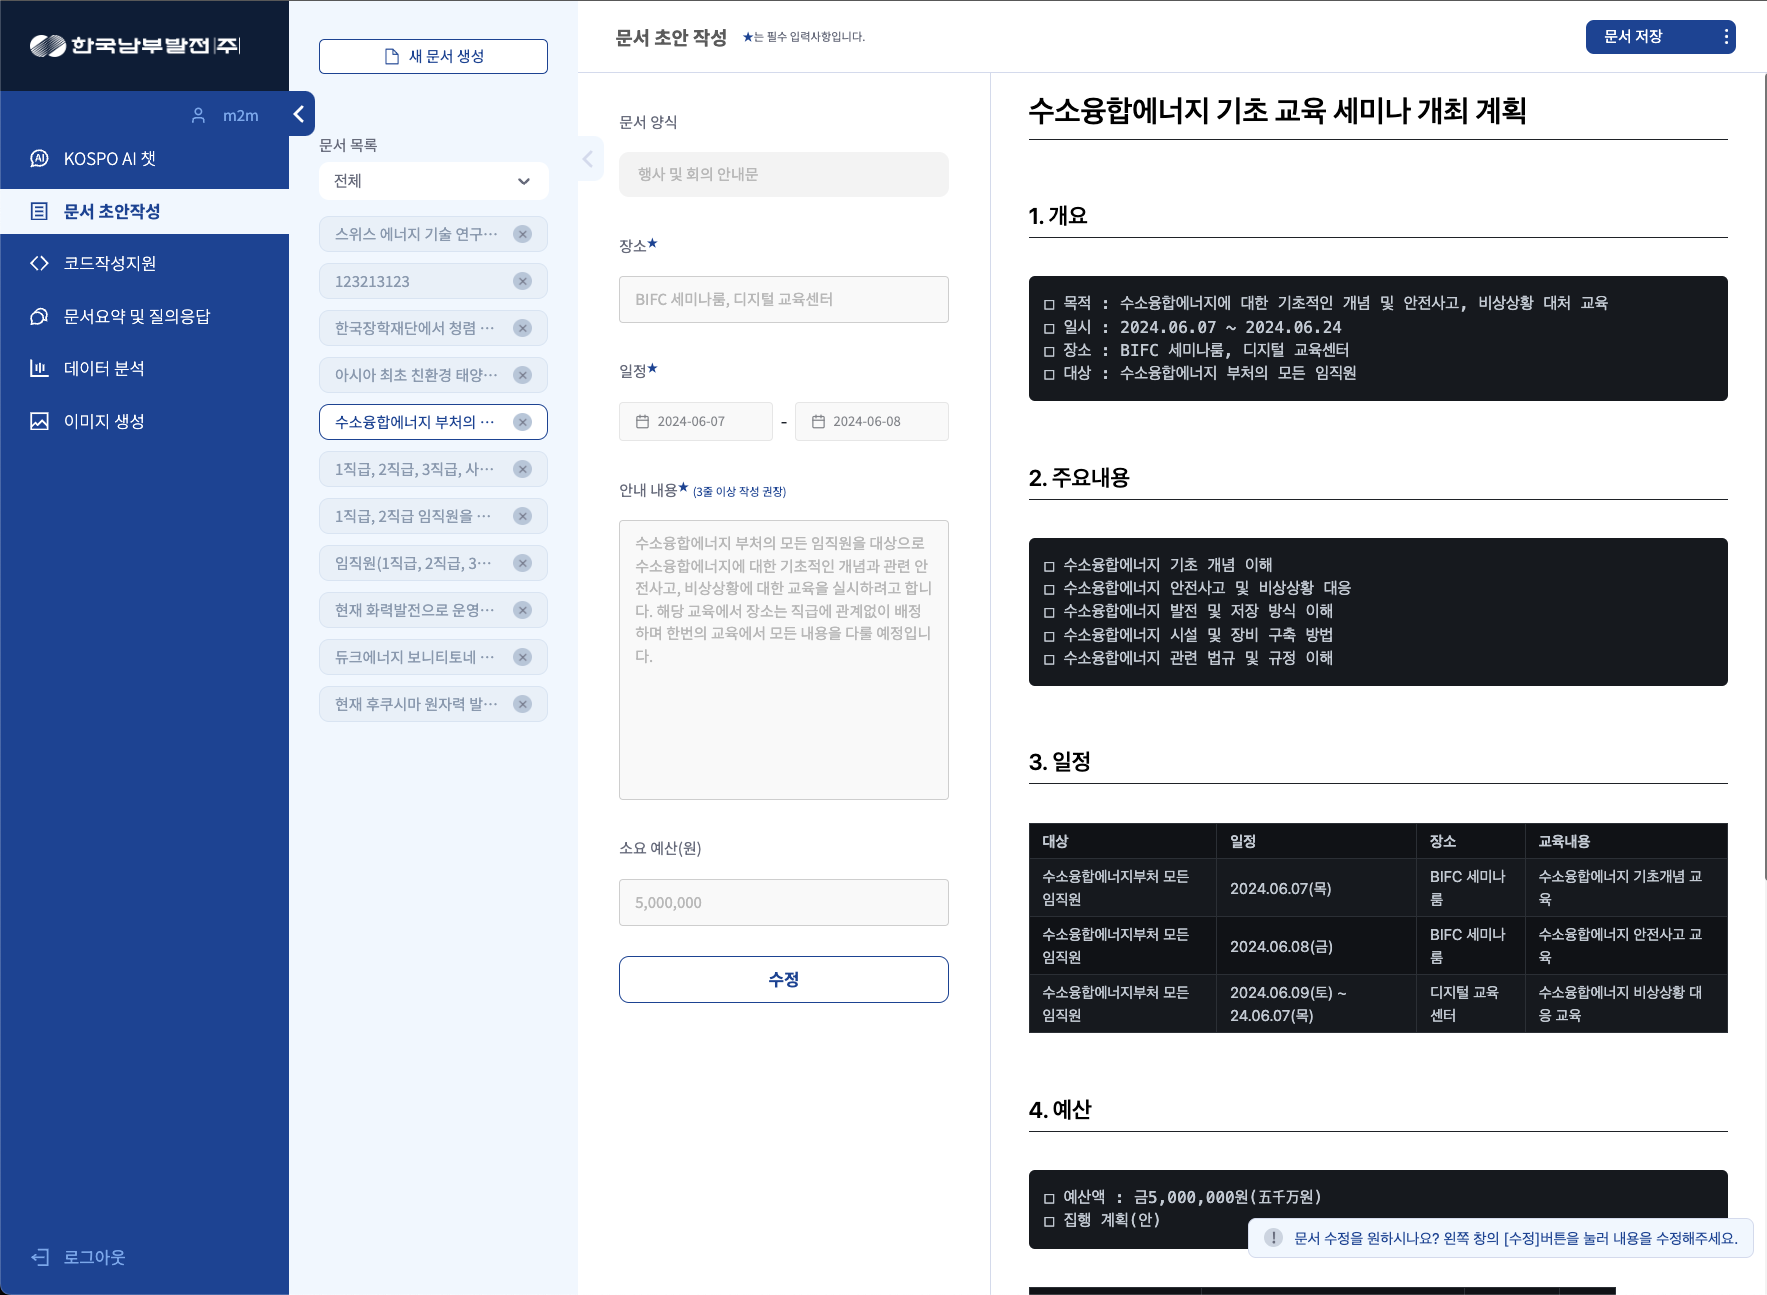
Task: Go to 문서요약 및 질의응답
Action: pos(144,316)
